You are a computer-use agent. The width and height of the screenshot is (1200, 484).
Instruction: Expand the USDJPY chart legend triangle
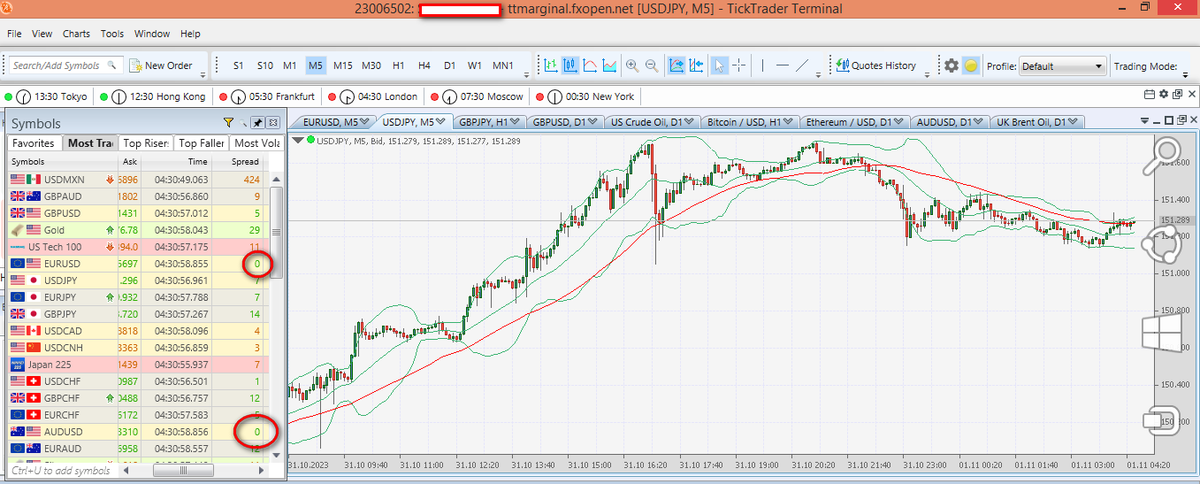point(297,138)
